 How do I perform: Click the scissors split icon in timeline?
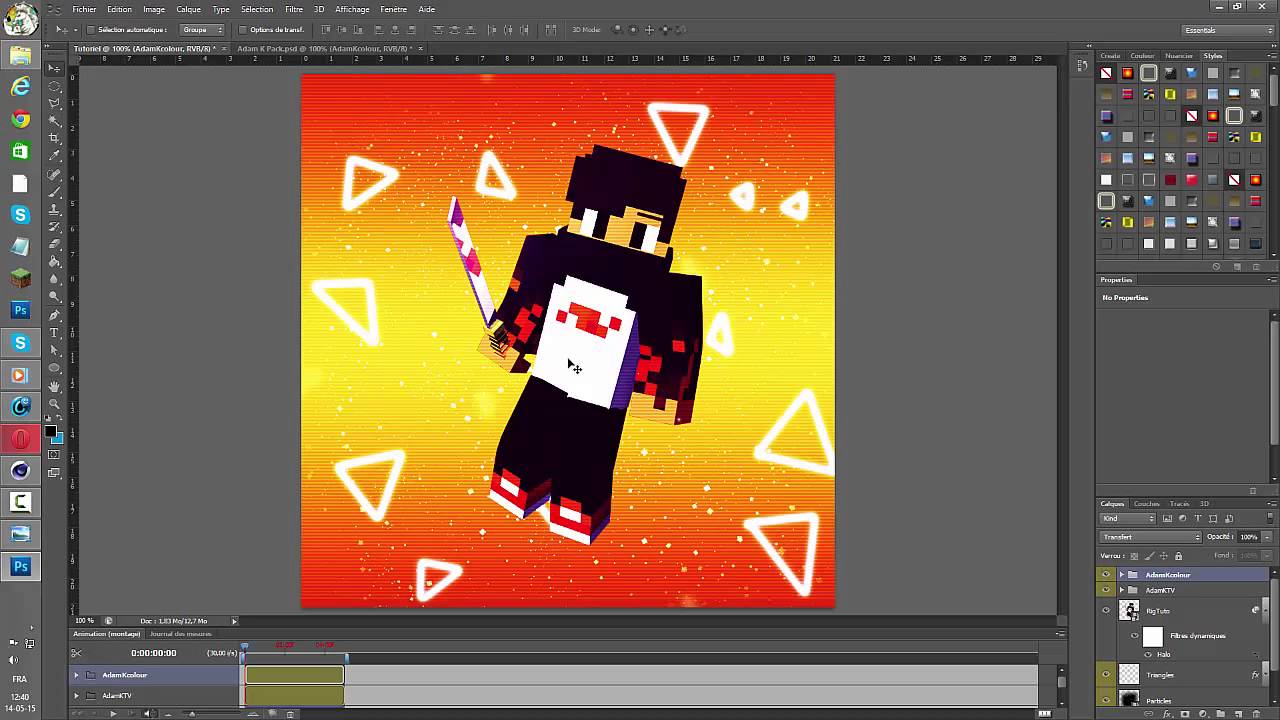coord(76,653)
